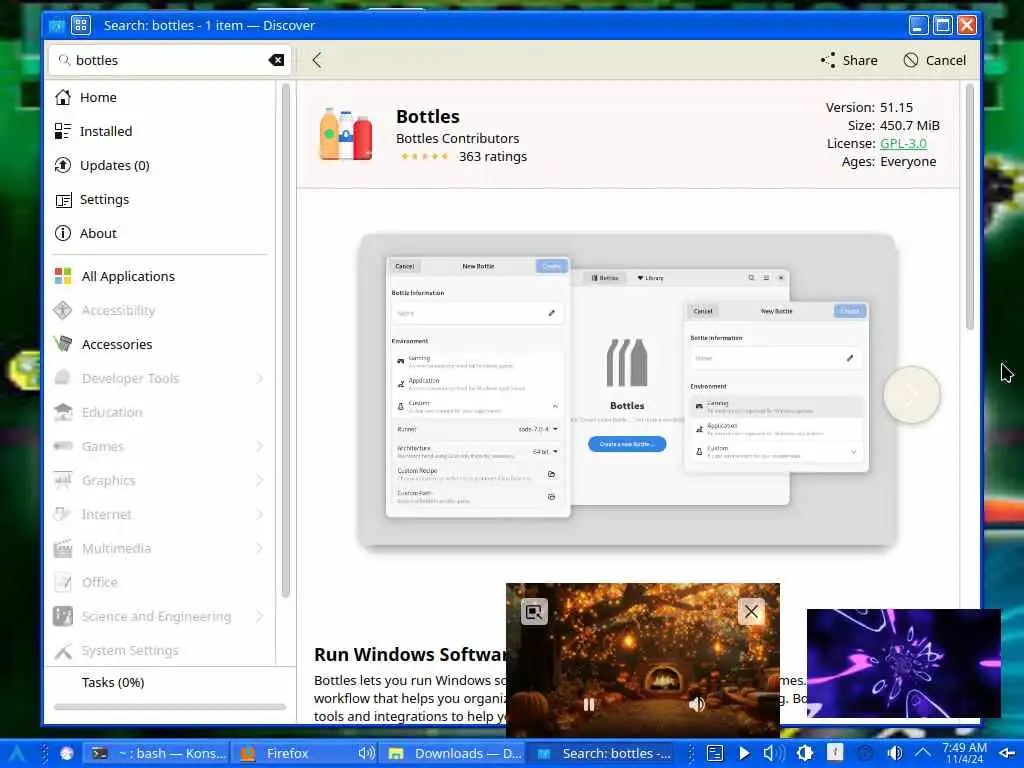Open the Bottles screenshot preview

pyautogui.click(x=627, y=390)
